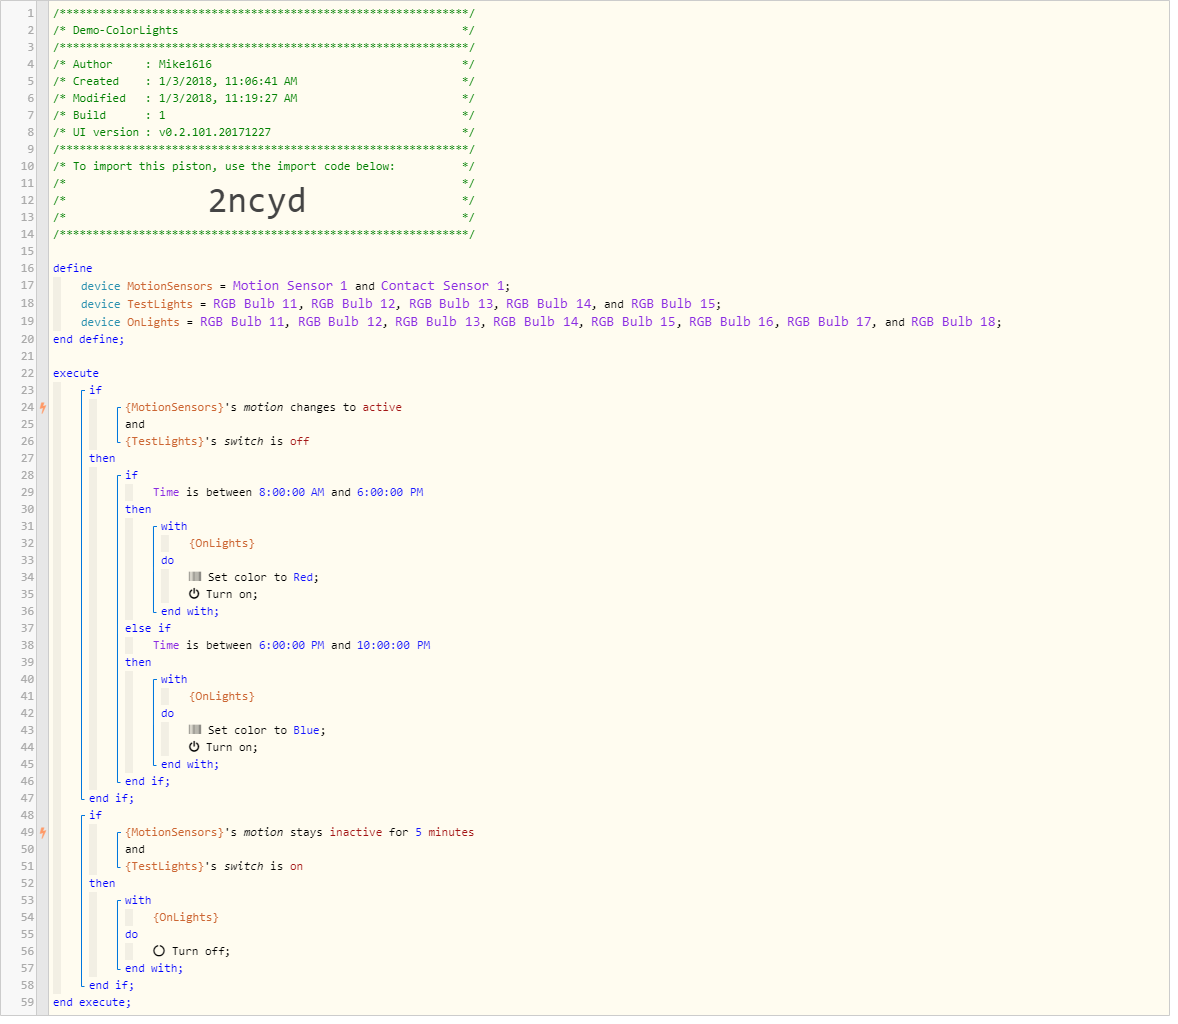
Task: Click the Created timestamp '11:06:41 AM'
Action: coord(262,82)
